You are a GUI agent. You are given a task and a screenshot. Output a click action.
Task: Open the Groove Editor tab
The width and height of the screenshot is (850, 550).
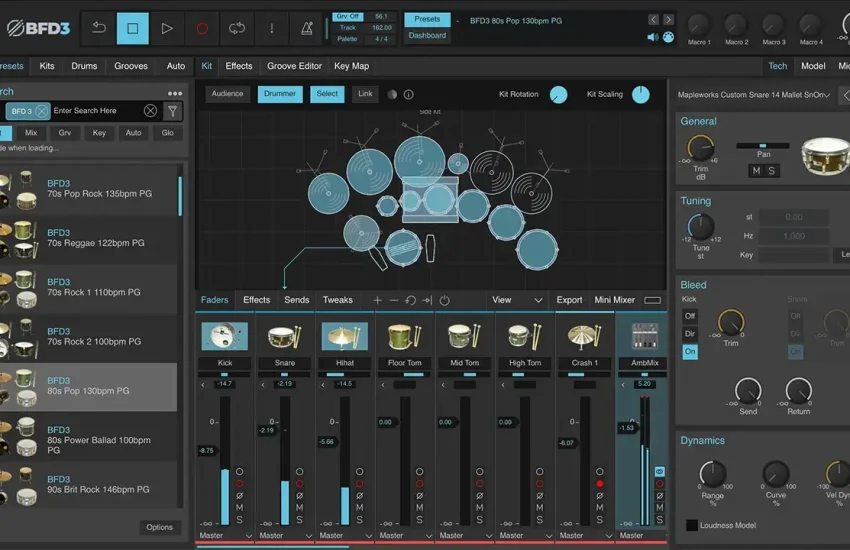[x=294, y=66]
